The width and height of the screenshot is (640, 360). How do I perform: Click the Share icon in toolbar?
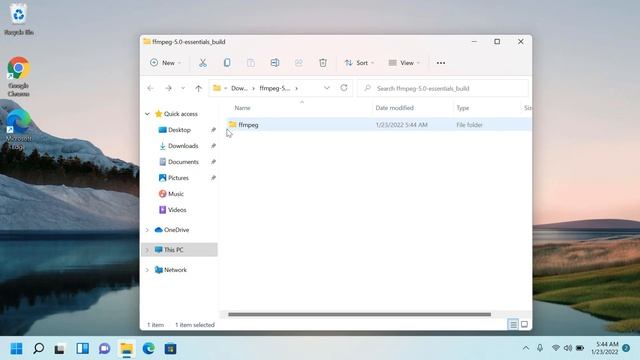coord(299,63)
